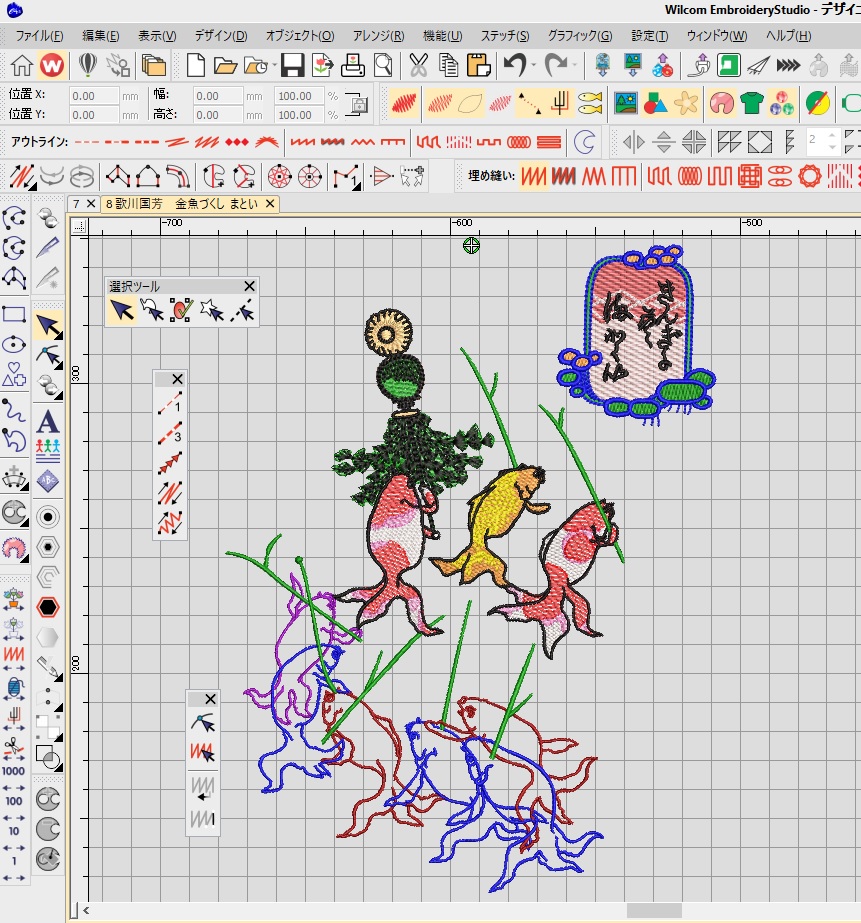The height and width of the screenshot is (923, 861).
Task: Create a new blank design document
Action: coord(195,65)
